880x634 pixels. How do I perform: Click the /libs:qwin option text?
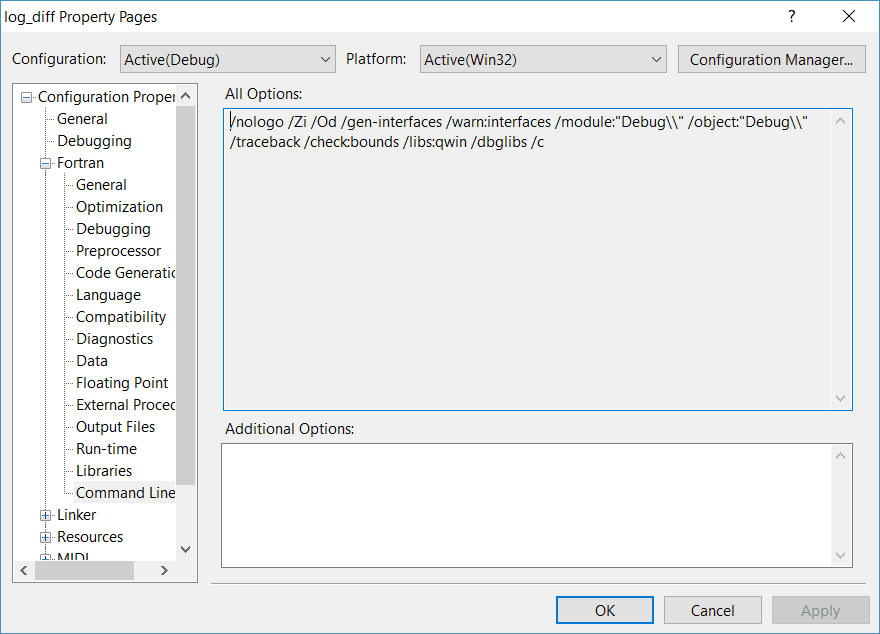point(435,142)
